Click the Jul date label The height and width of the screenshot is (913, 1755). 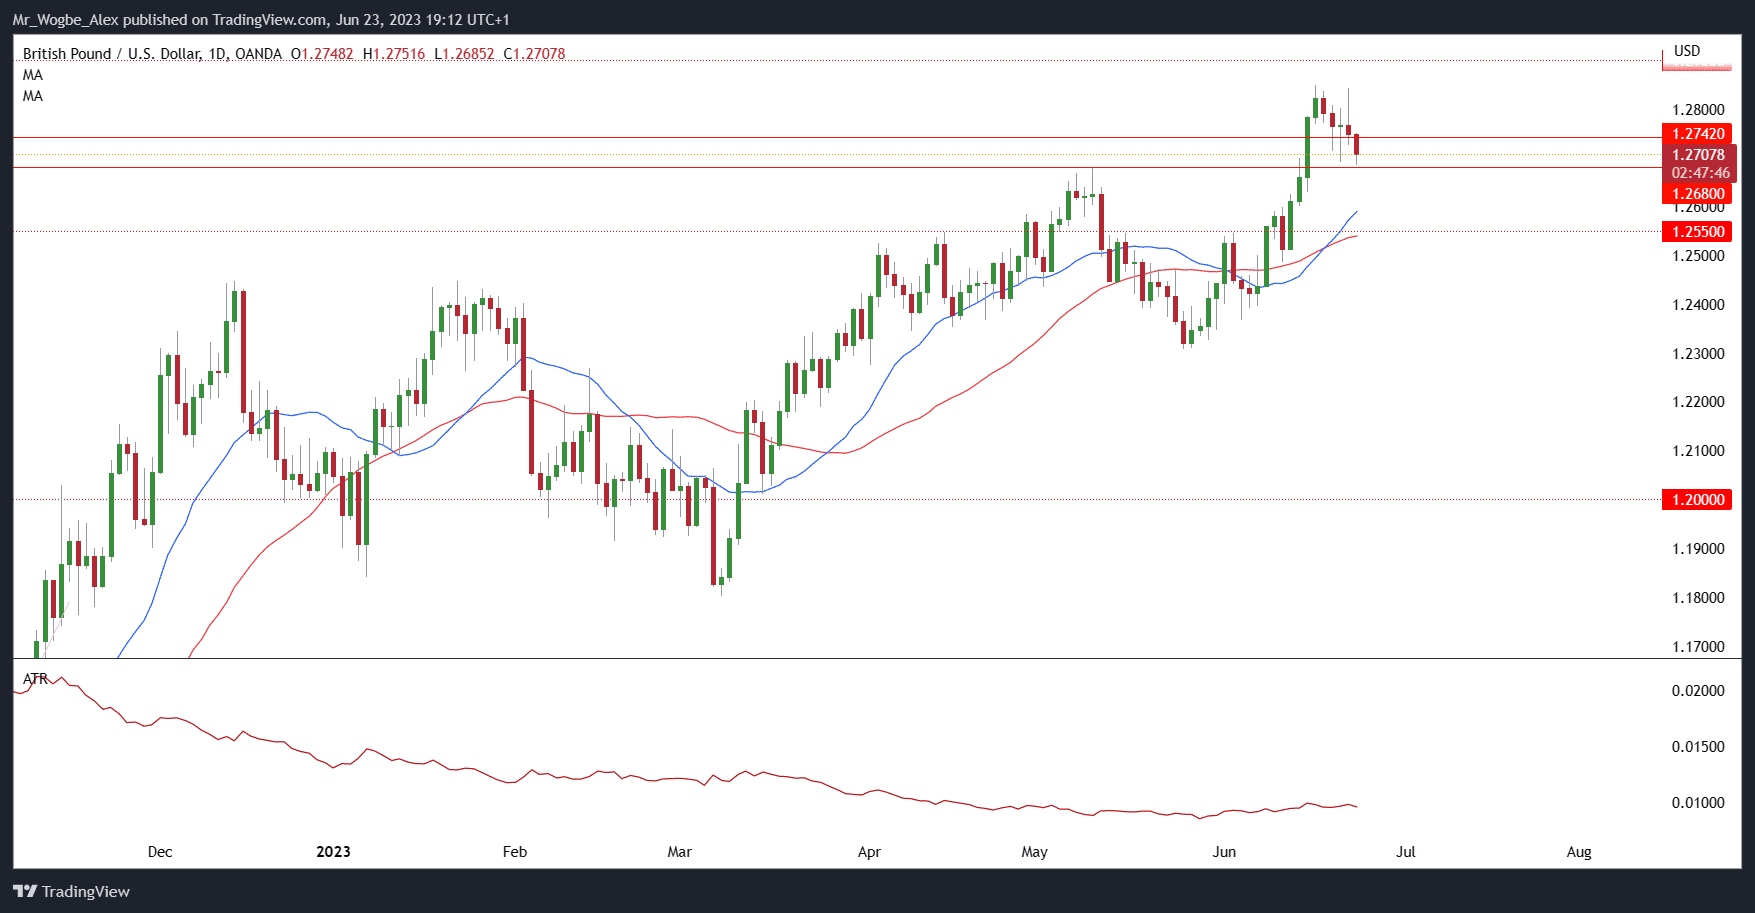[1406, 852]
